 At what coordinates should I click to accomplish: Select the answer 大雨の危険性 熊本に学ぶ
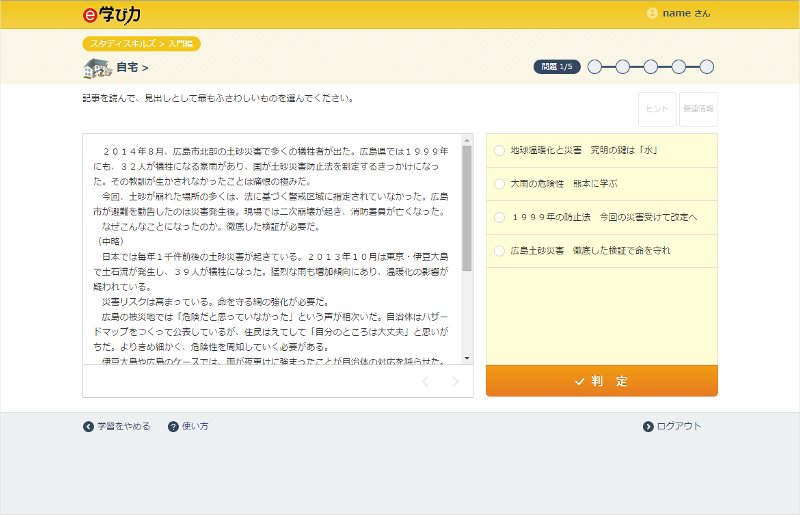(500, 184)
